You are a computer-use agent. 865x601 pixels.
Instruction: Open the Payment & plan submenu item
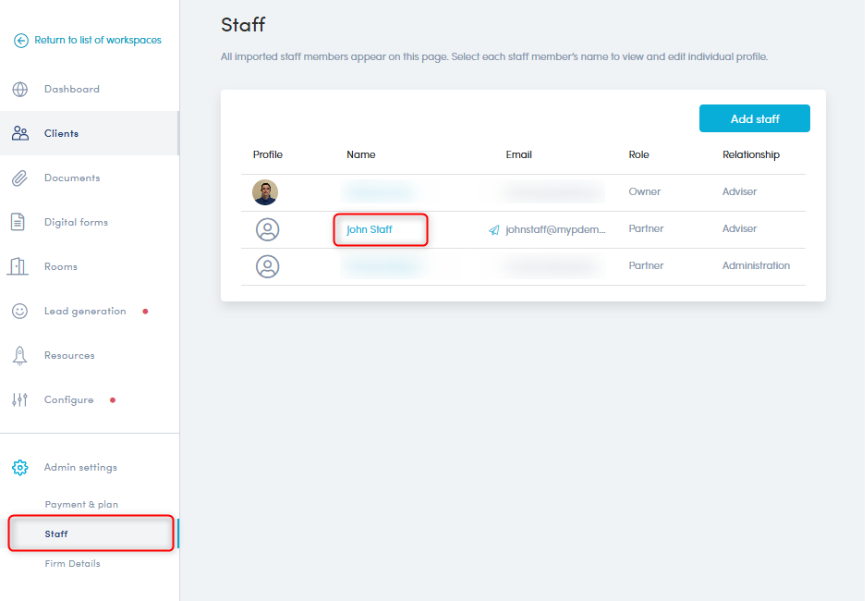tap(81, 505)
